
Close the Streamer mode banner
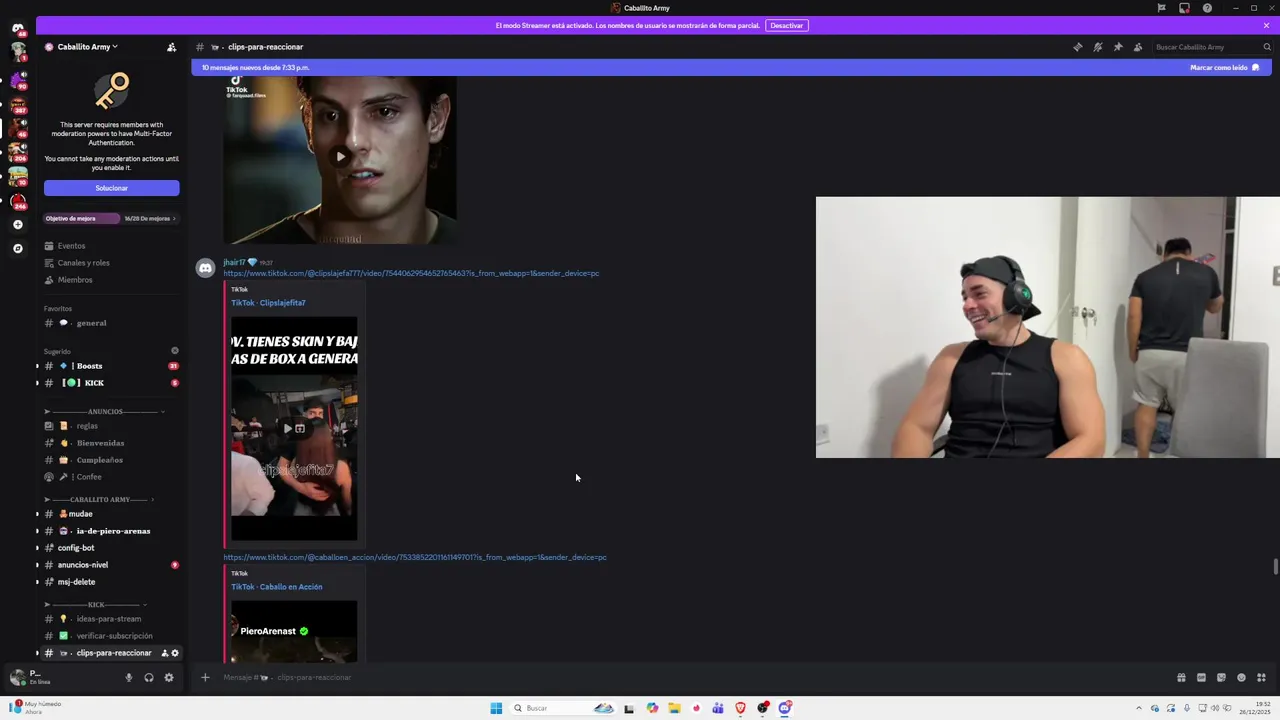(1266, 25)
